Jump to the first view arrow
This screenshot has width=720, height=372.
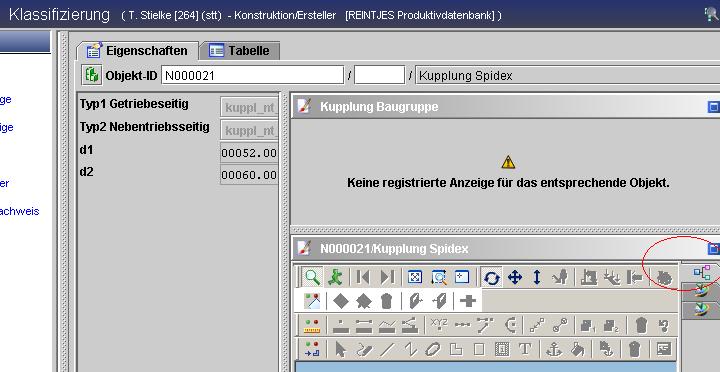point(363,277)
